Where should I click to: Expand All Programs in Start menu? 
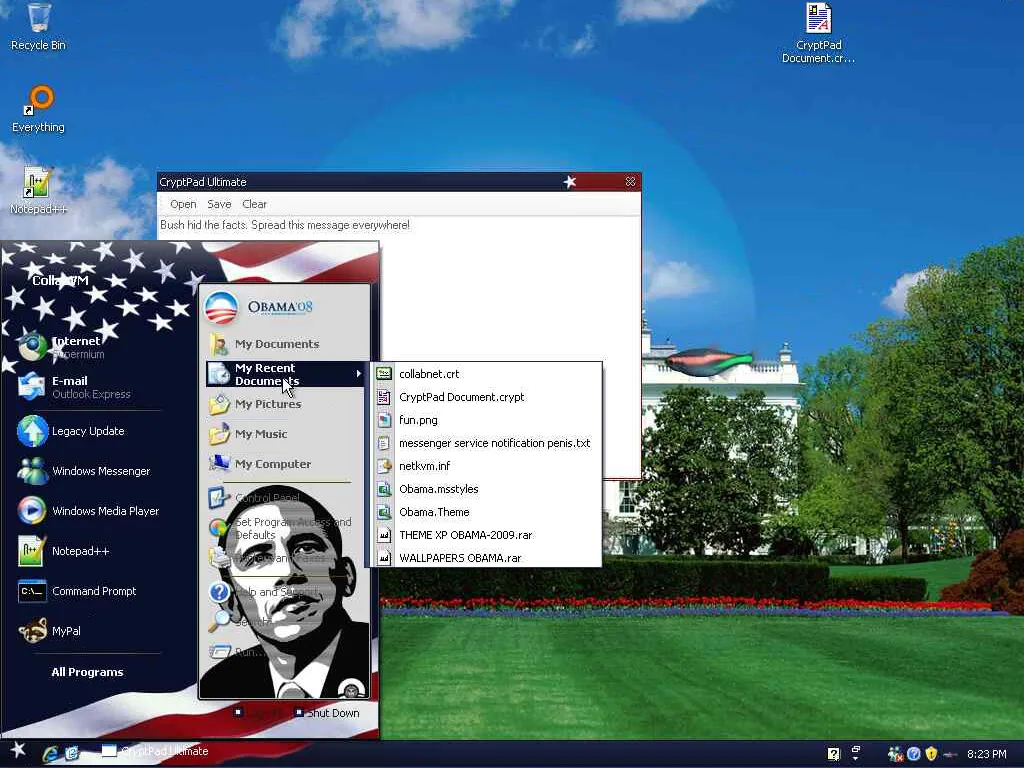pyautogui.click(x=88, y=672)
